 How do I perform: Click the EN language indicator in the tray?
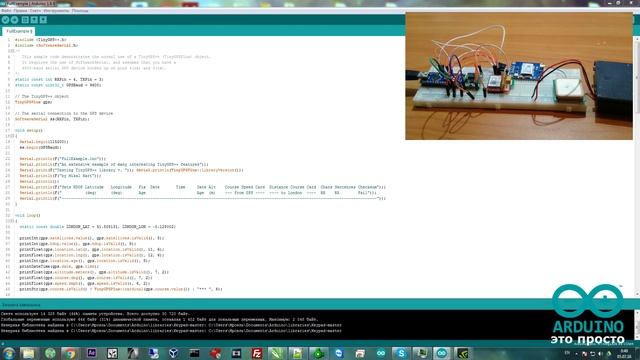pyautogui.click(x=567, y=353)
